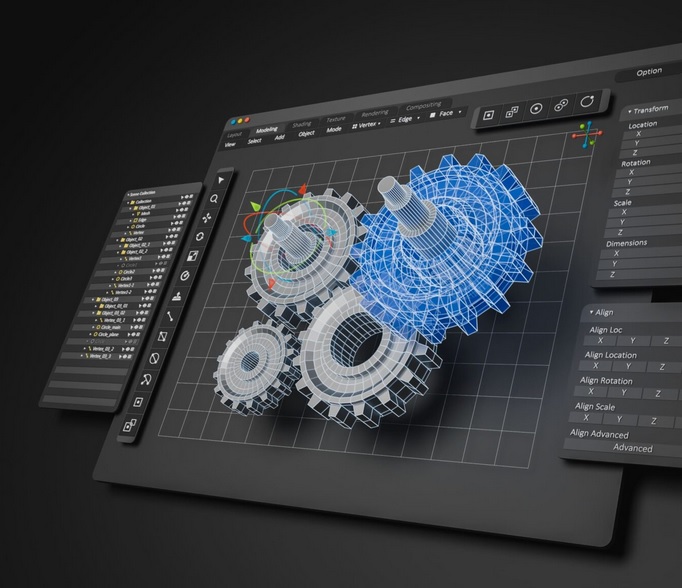Open the Object menu

point(306,133)
